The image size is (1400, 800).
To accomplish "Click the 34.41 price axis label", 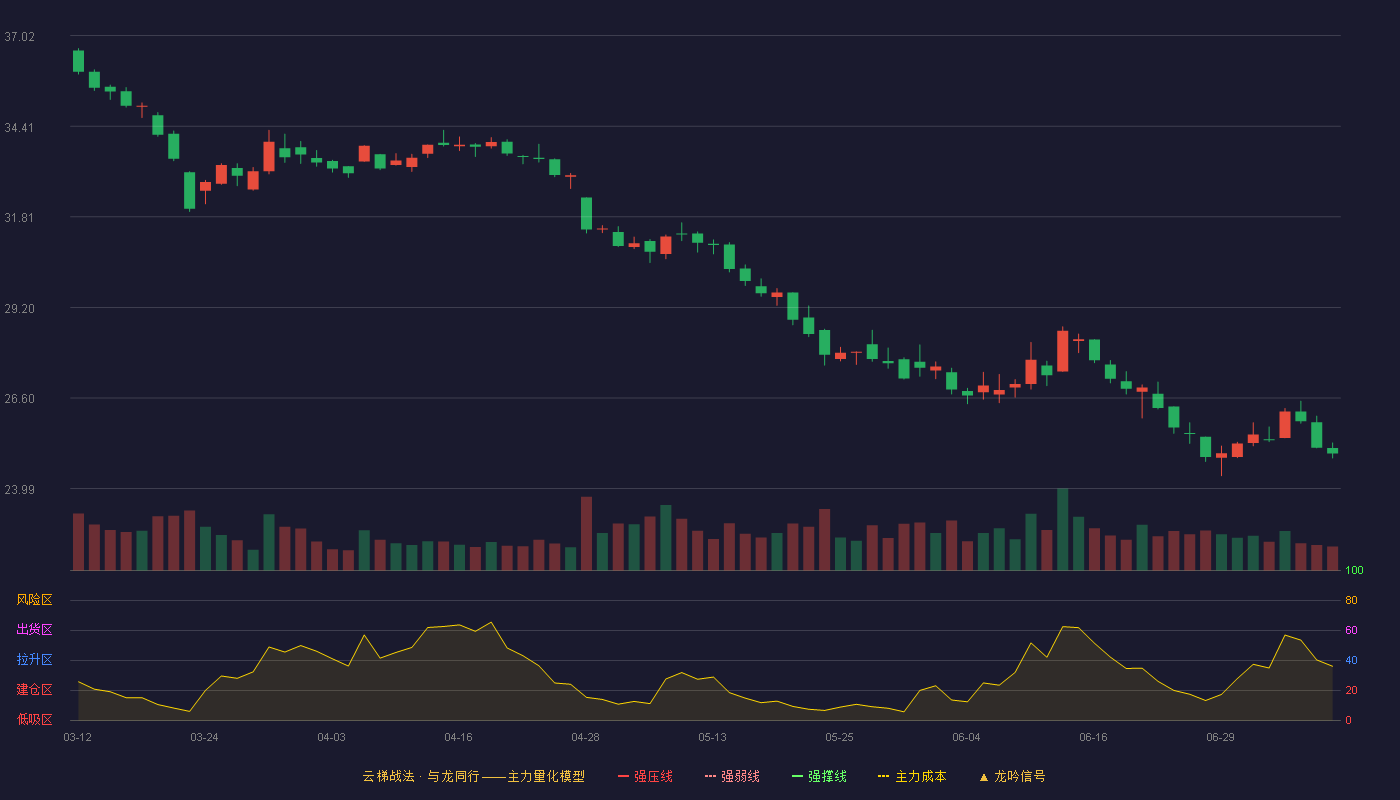I will click(x=19, y=128).
